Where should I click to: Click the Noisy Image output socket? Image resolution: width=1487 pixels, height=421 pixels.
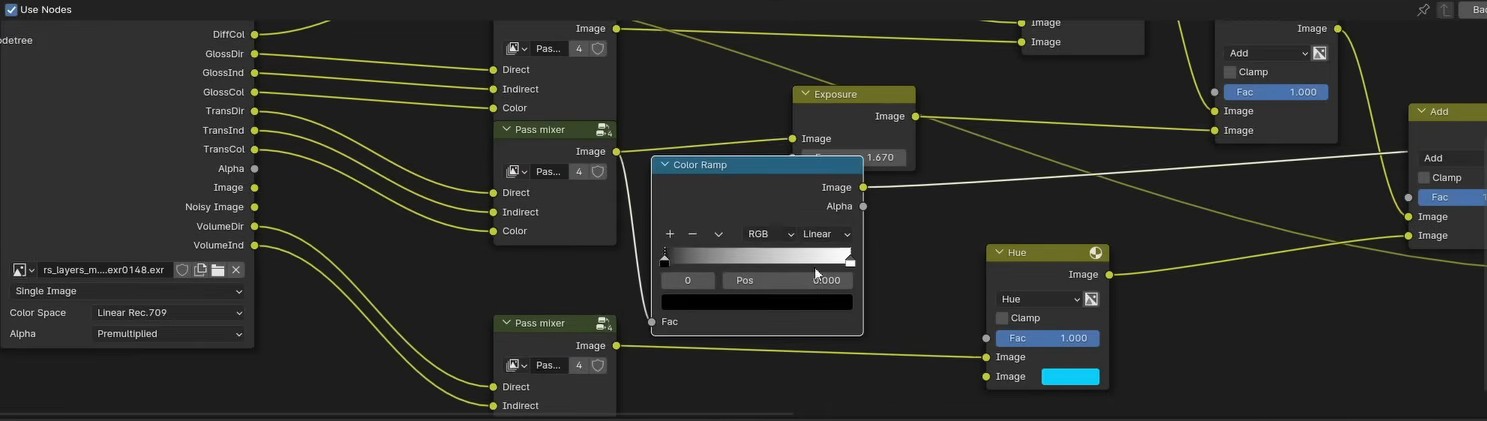[254, 207]
